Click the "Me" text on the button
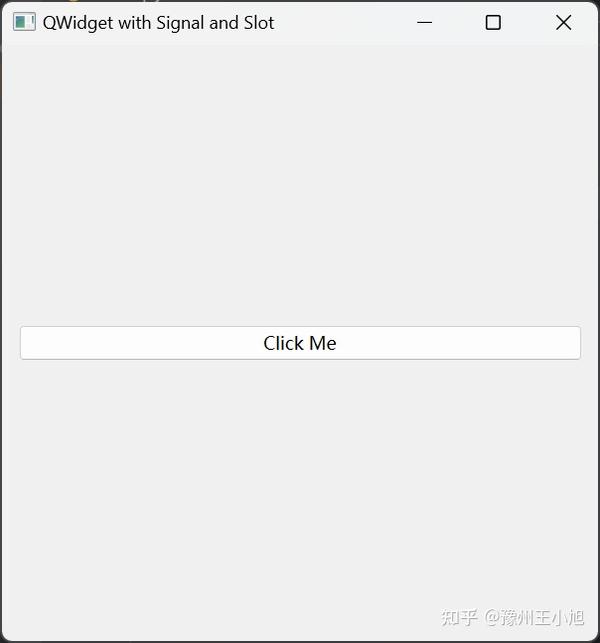Screen dimensions: 600x643 [323, 343]
